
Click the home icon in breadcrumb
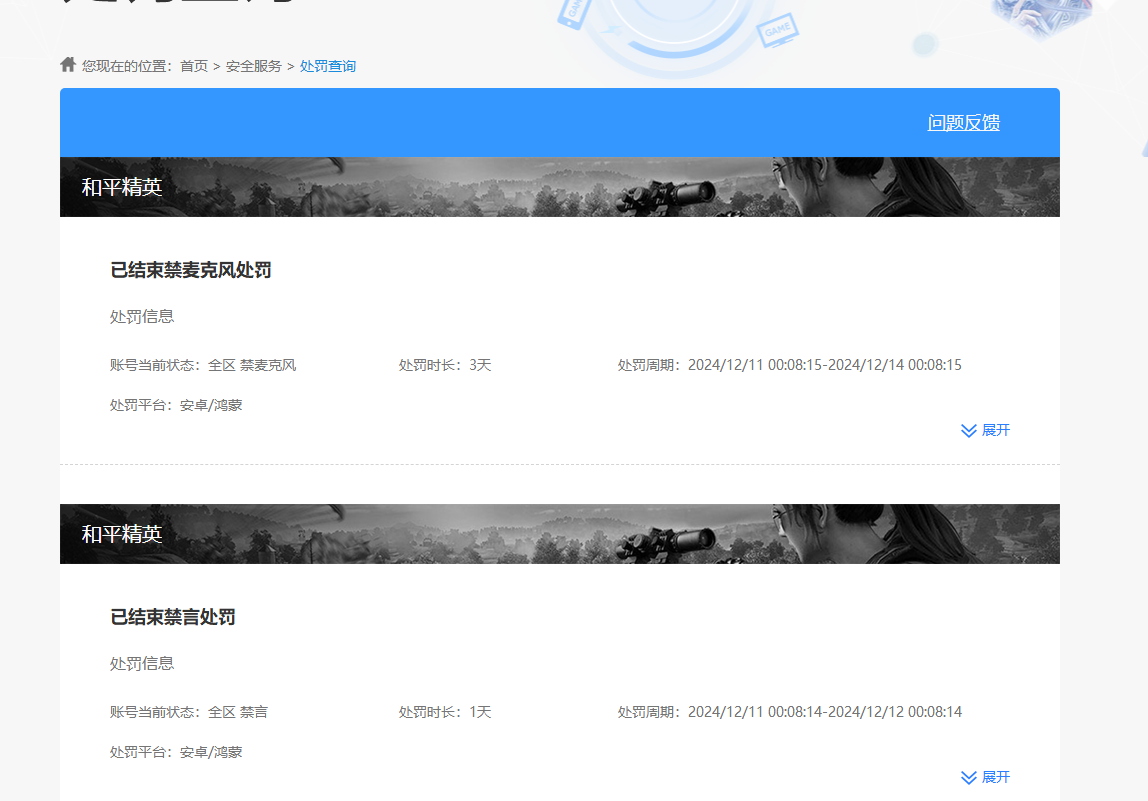(x=68, y=64)
